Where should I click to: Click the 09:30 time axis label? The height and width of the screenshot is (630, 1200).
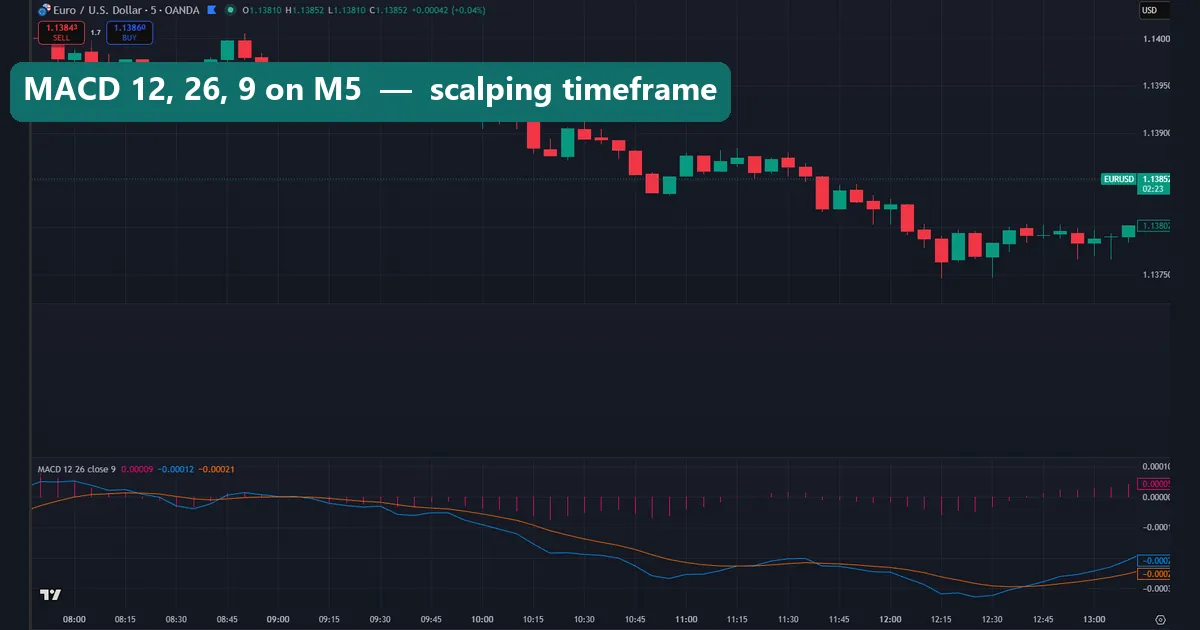coord(380,619)
